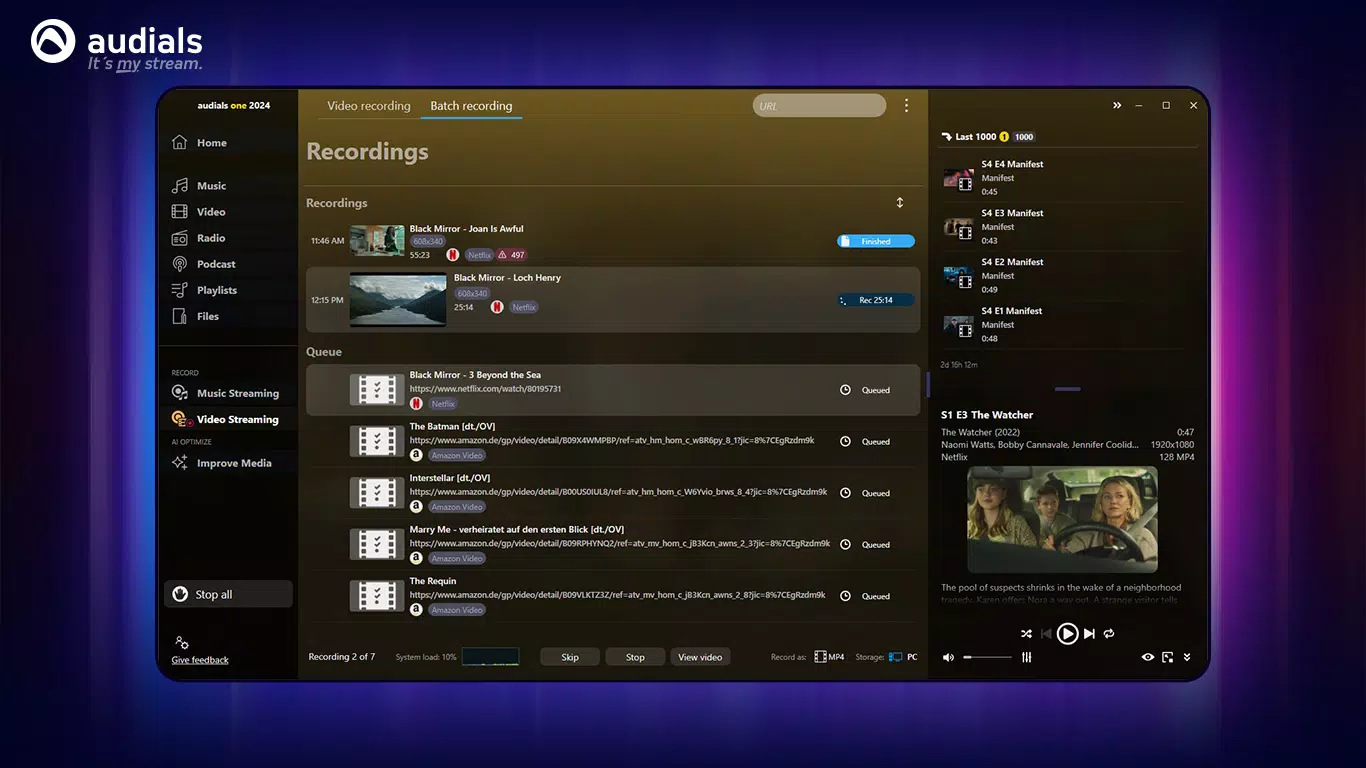
Task: Open Black Mirror Joan Is Awful thumbnail
Action: [377, 241]
